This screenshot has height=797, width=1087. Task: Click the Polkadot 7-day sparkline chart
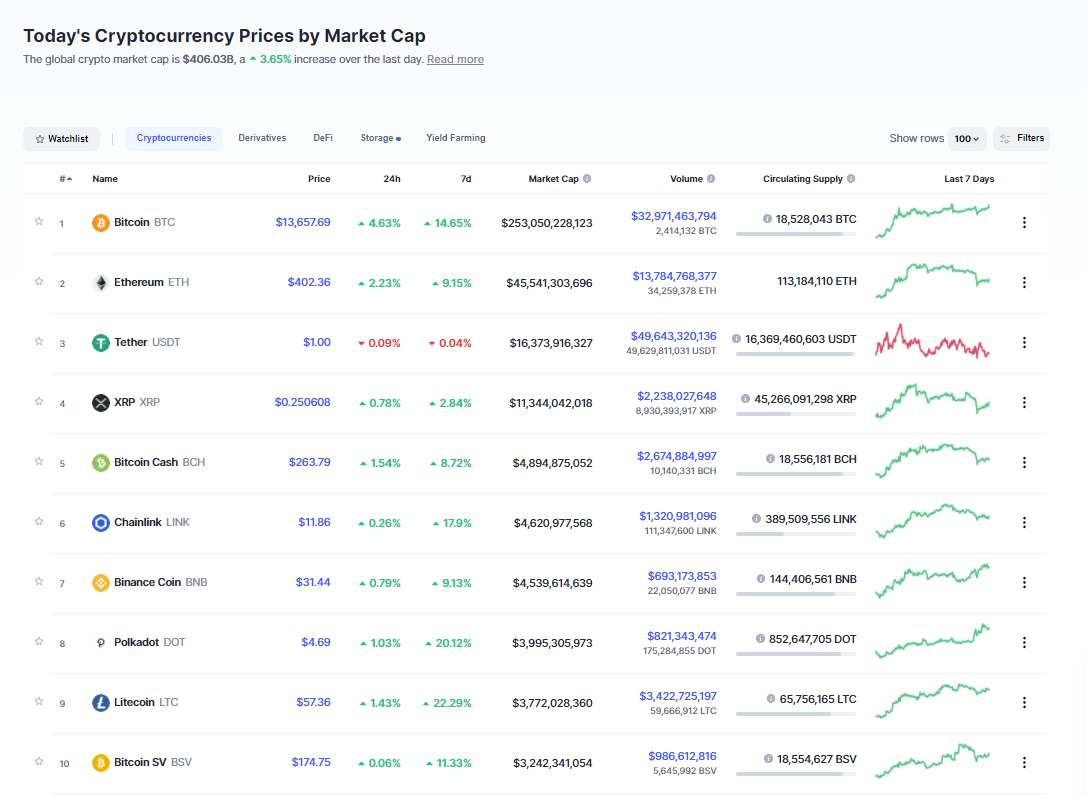click(932, 641)
